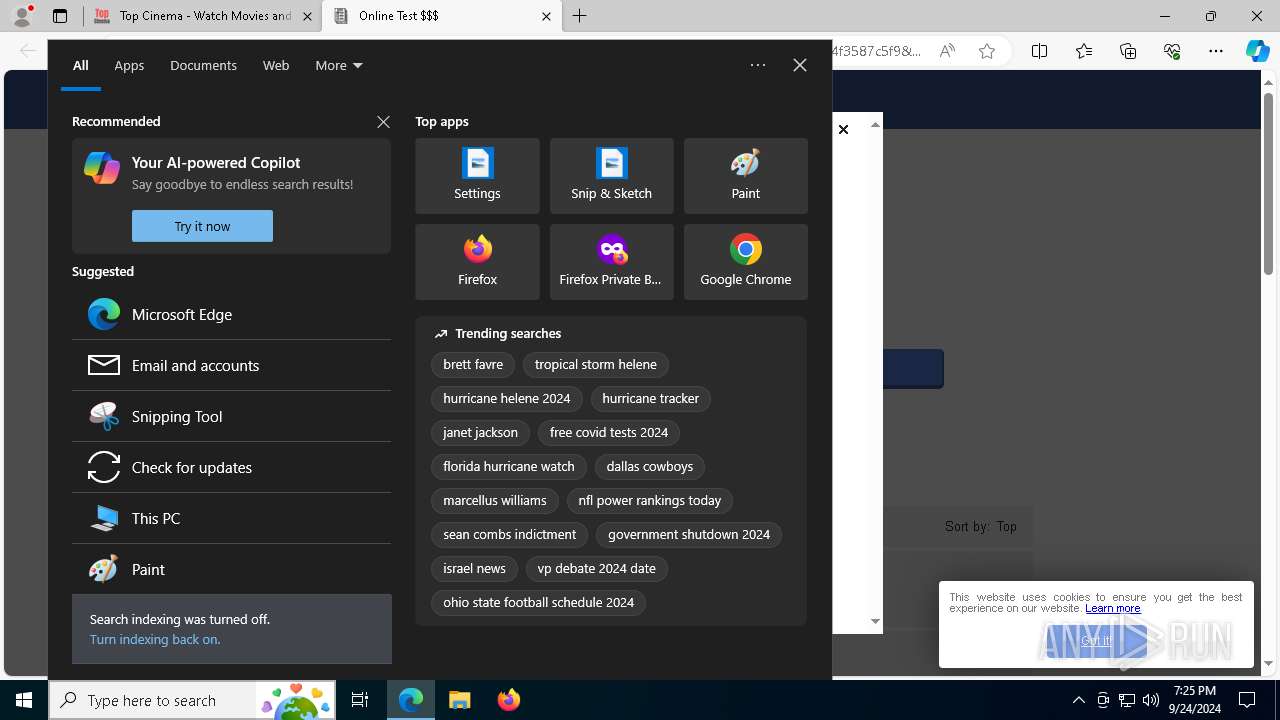
Task: Add page to favorites star
Action: (987, 51)
